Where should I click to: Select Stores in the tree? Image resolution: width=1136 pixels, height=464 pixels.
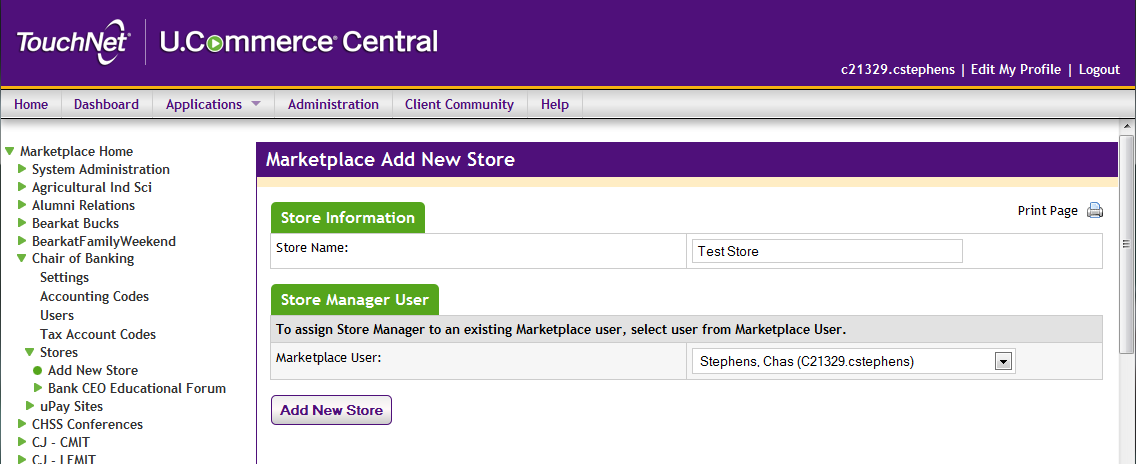[59, 352]
